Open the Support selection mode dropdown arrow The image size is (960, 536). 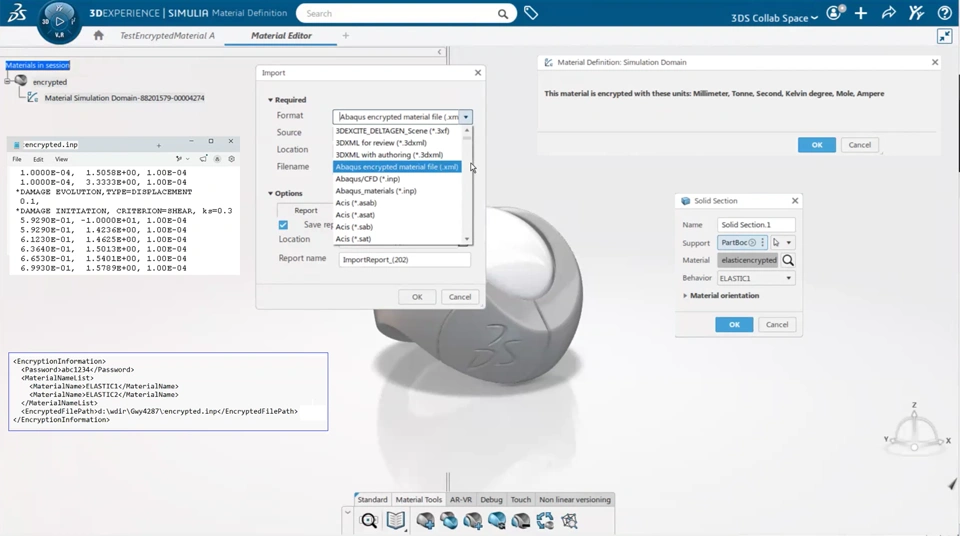click(789, 243)
